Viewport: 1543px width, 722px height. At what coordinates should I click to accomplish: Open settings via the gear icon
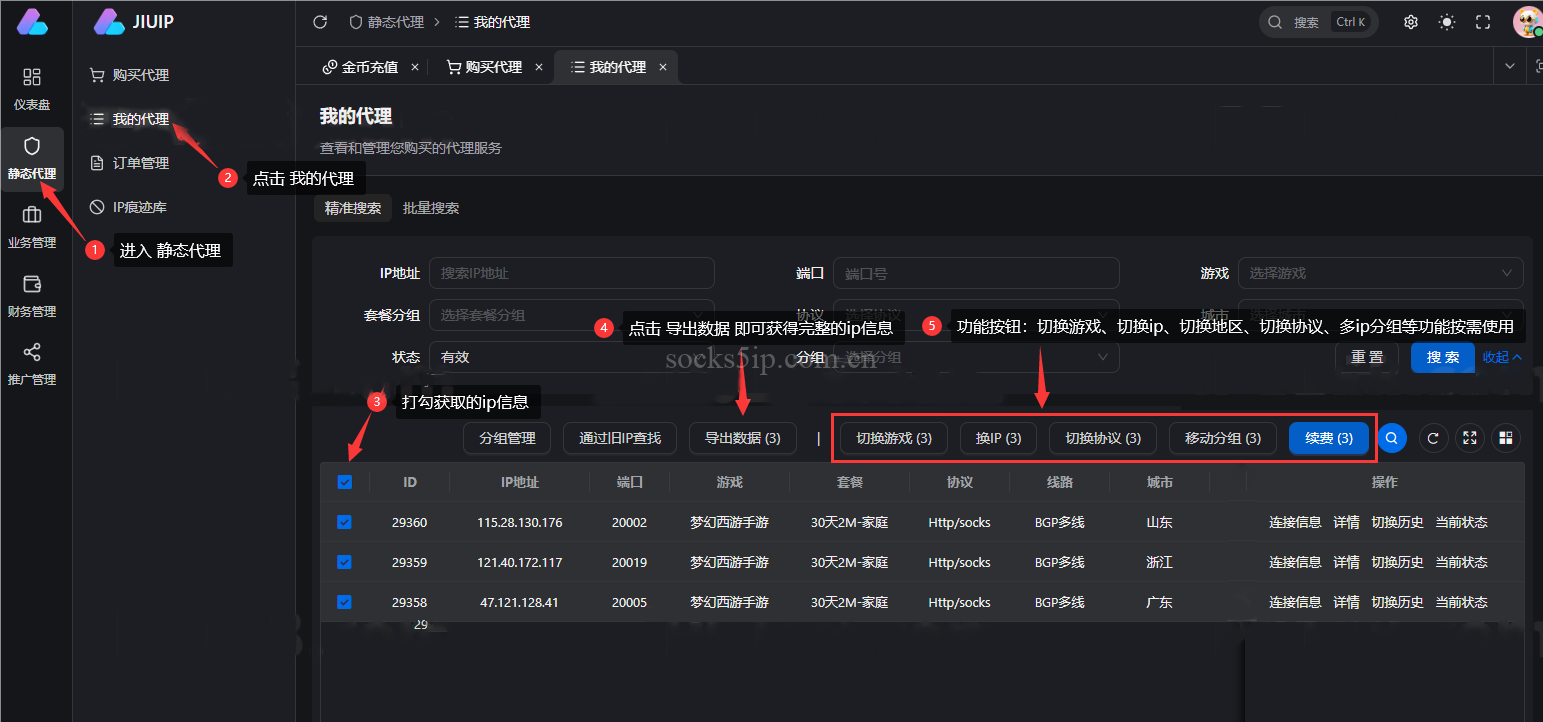pyautogui.click(x=1410, y=21)
